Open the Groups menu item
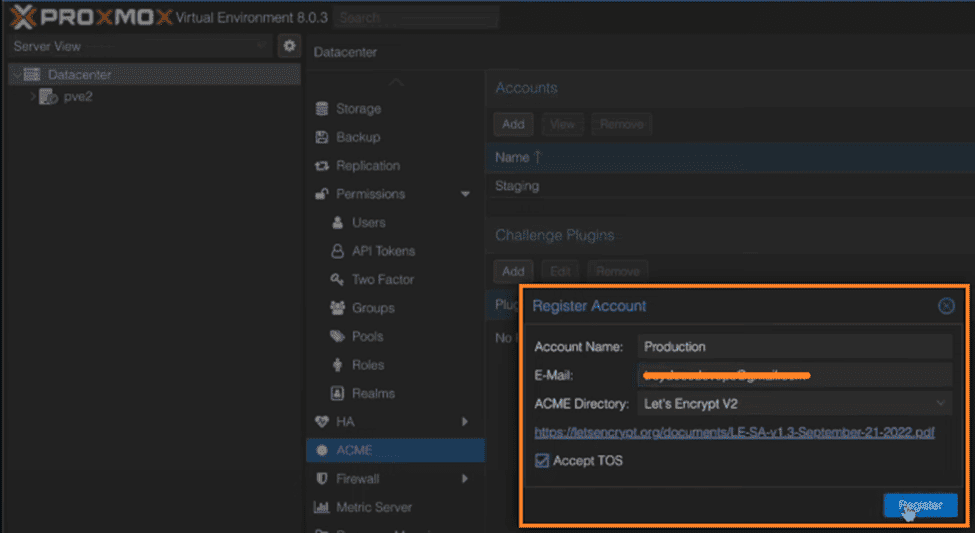The image size is (975, 533). coord(395,308)
